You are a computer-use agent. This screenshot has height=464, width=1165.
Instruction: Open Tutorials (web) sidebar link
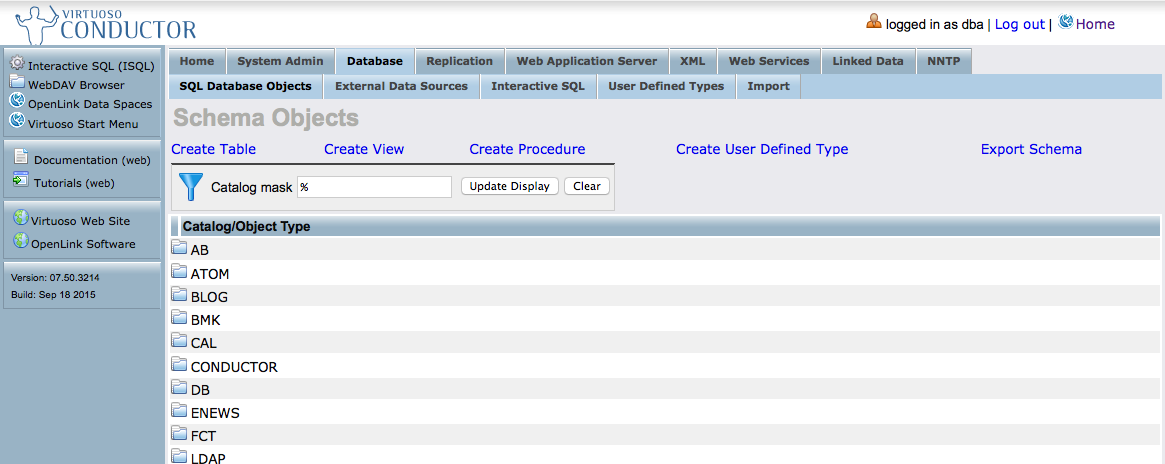(74, 183)
